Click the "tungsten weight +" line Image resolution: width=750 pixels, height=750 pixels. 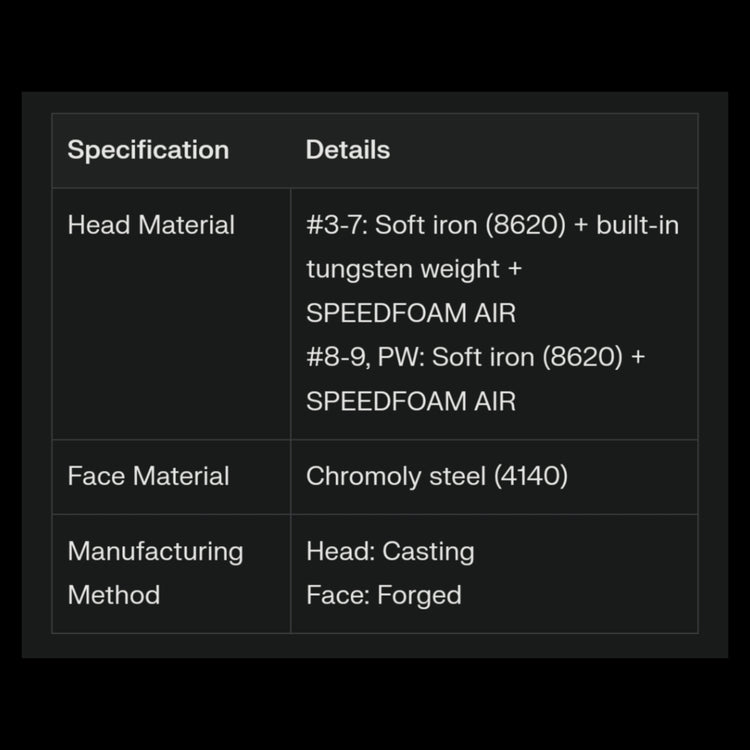pyautogui.click(x=414, y=269)
